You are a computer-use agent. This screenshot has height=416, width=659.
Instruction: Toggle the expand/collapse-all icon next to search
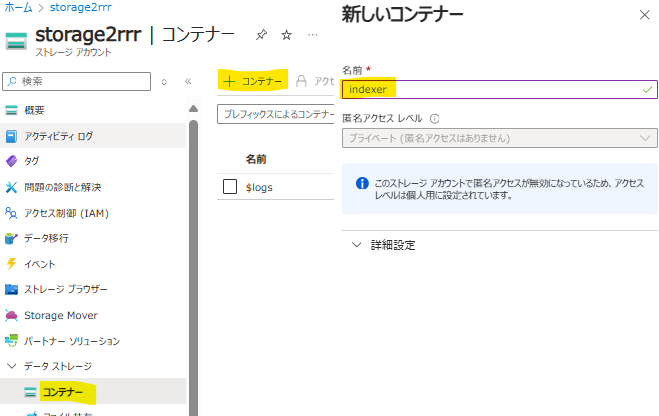pos(164,82)
